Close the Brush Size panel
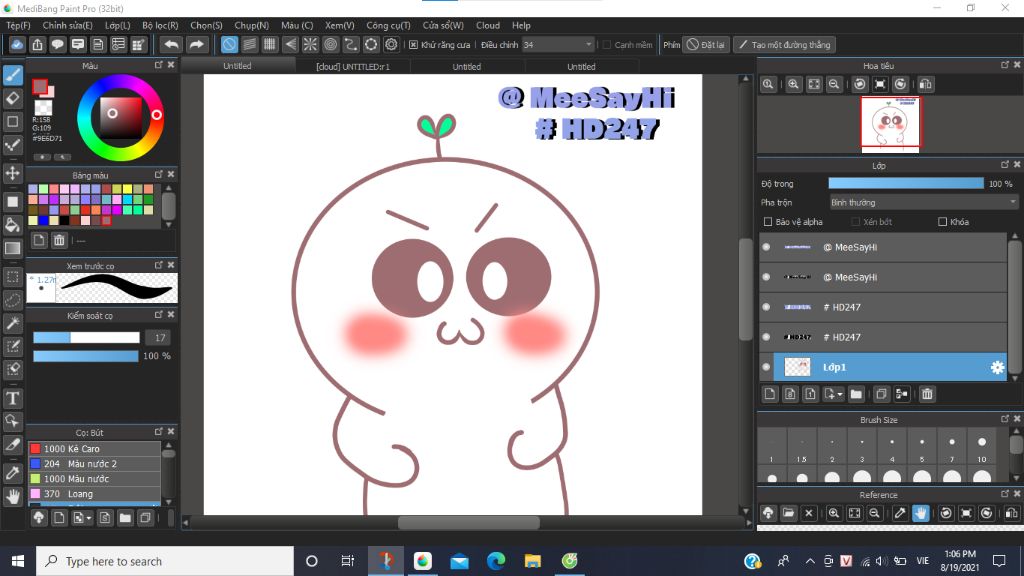Viewport: 1024px width, 576px height. 1017,419
